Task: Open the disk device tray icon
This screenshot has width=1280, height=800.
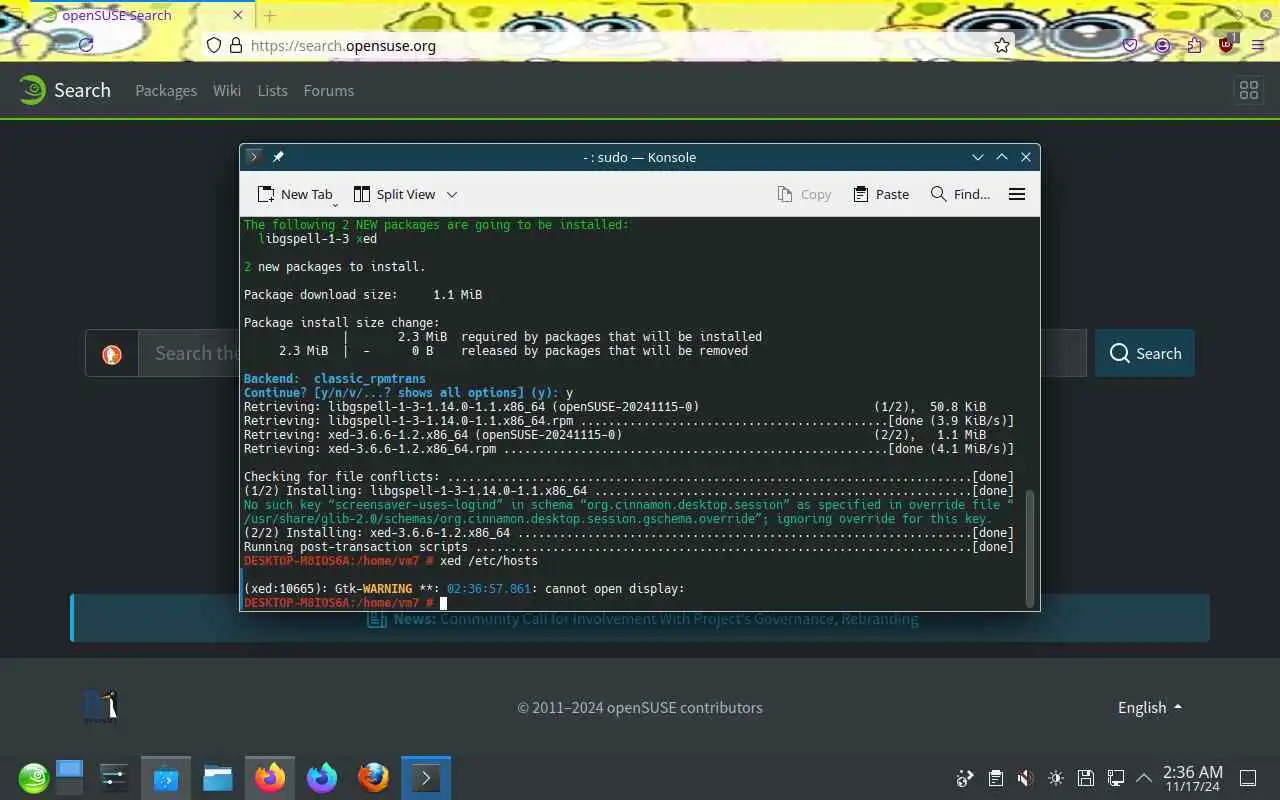Action: (1086, 778)
